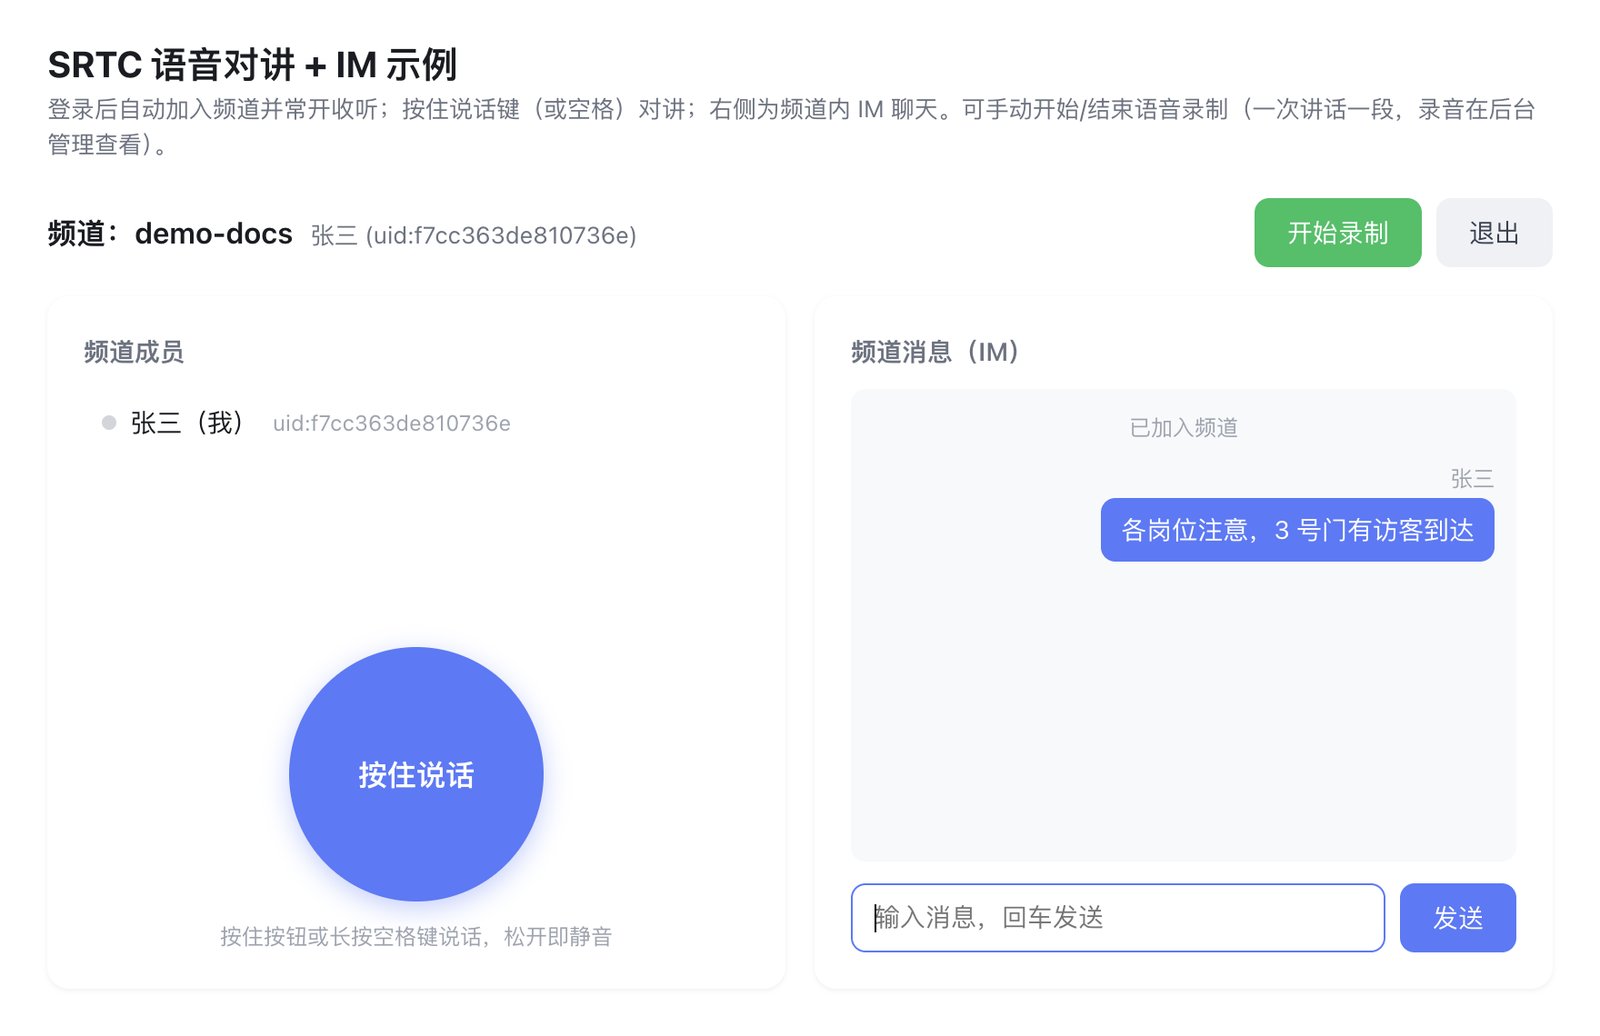
Task: Click 张三 (uid:f7cc363de810736e) in channel header
Action: [x=473, y=235]
